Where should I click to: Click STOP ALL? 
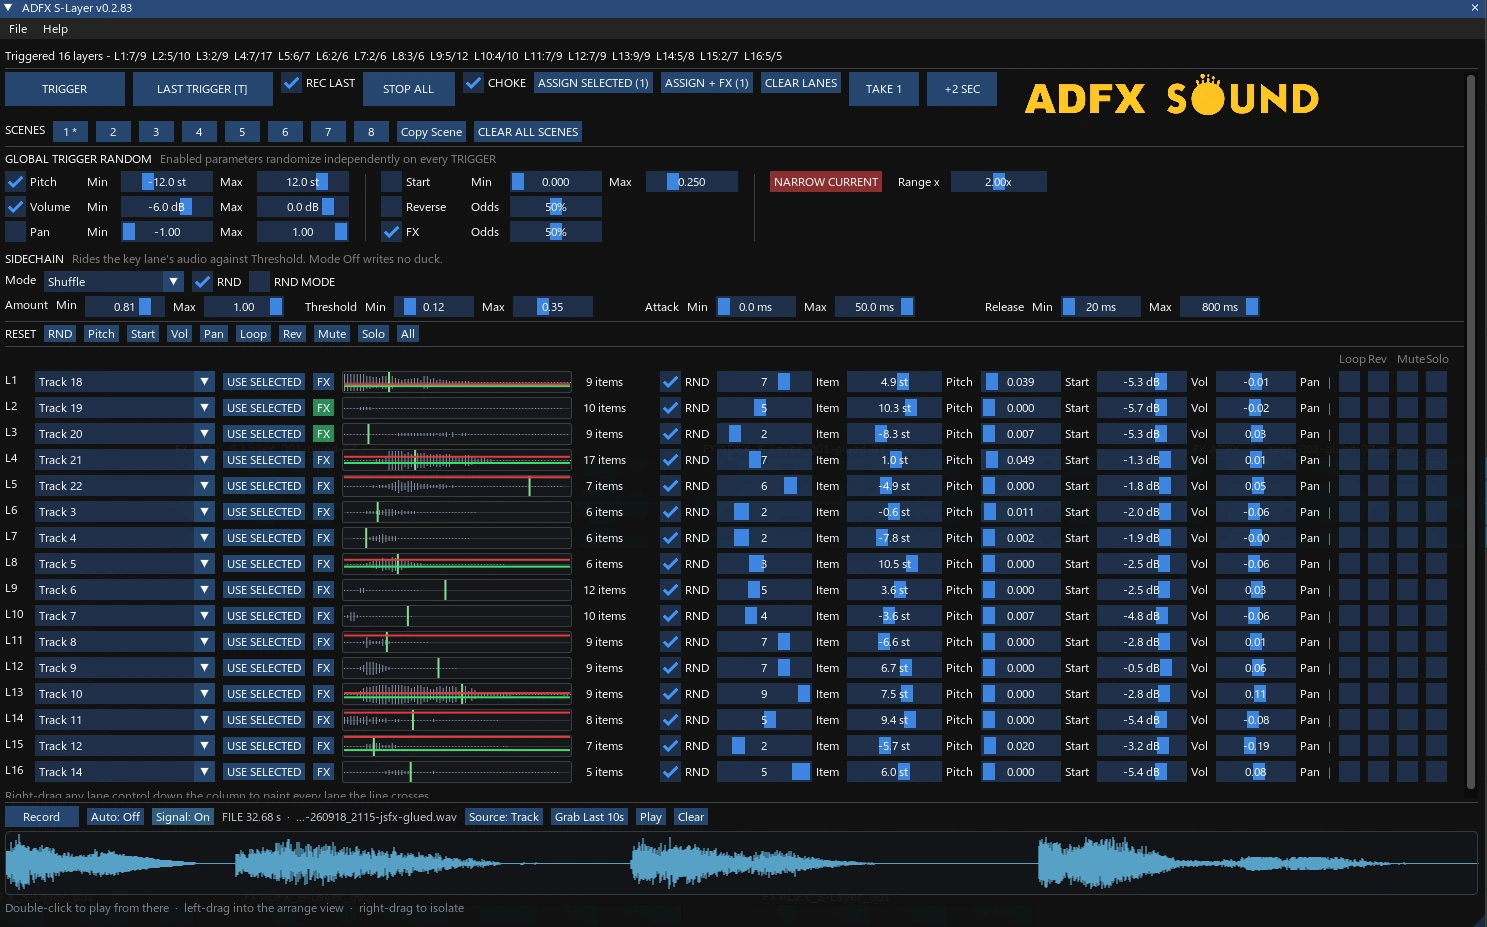point(408,89)
